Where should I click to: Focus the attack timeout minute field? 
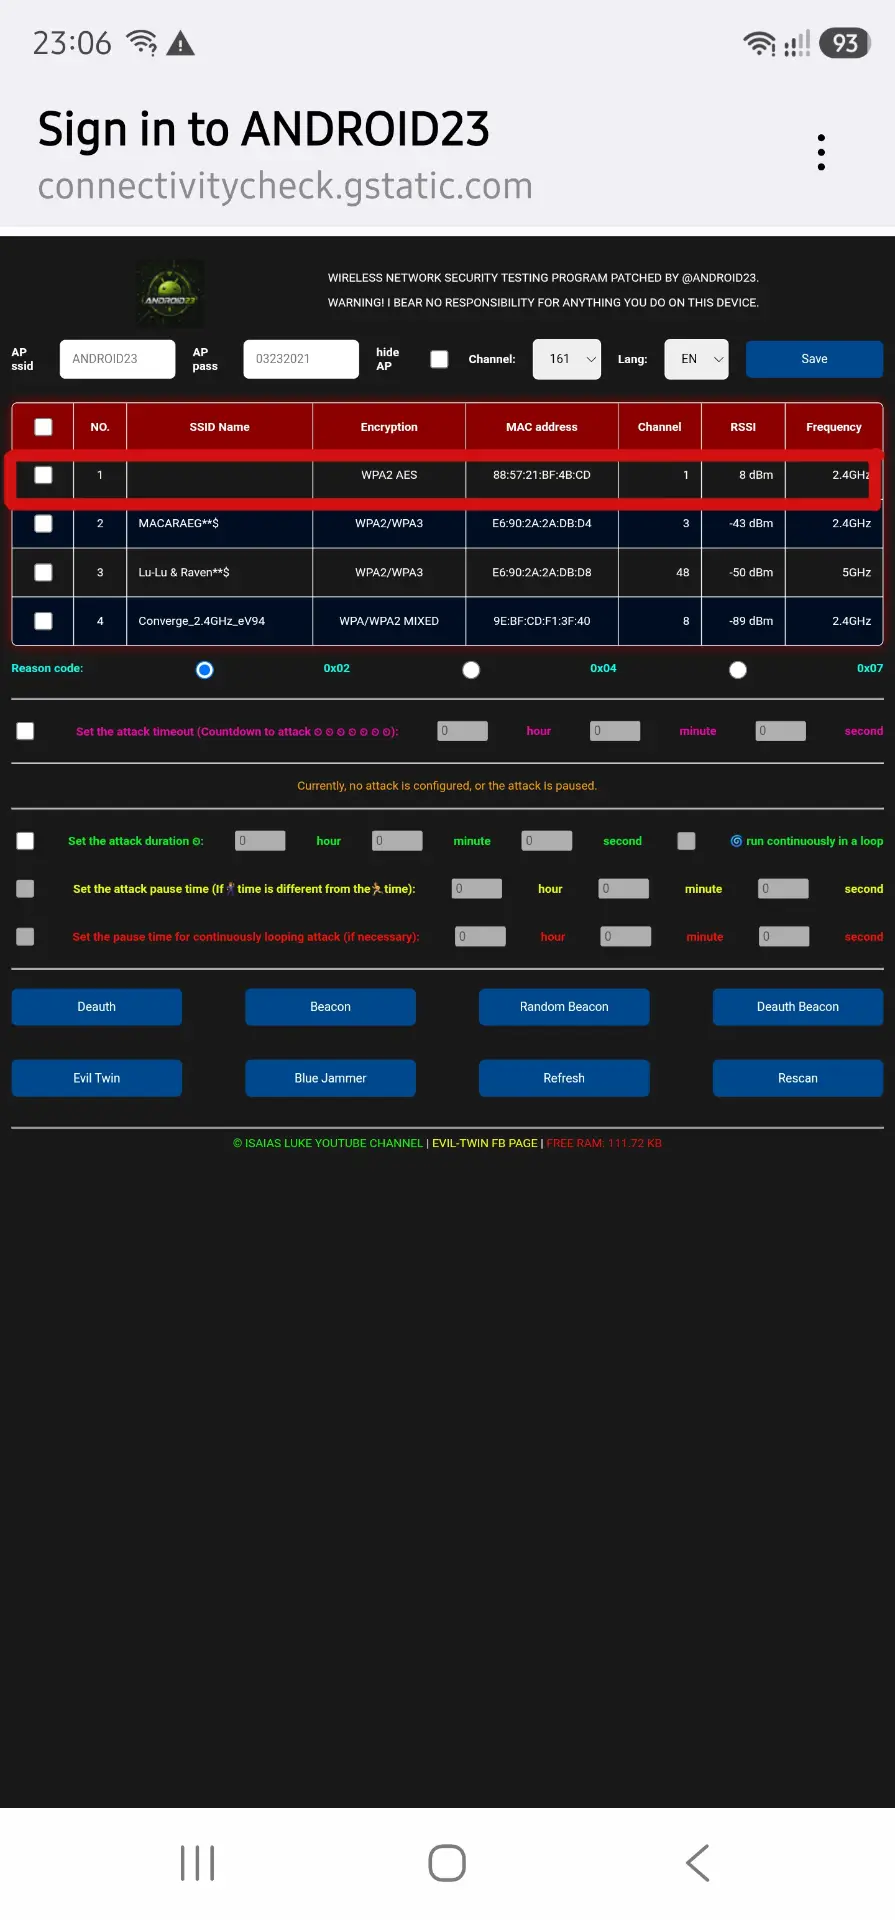(x=615, y=731)
